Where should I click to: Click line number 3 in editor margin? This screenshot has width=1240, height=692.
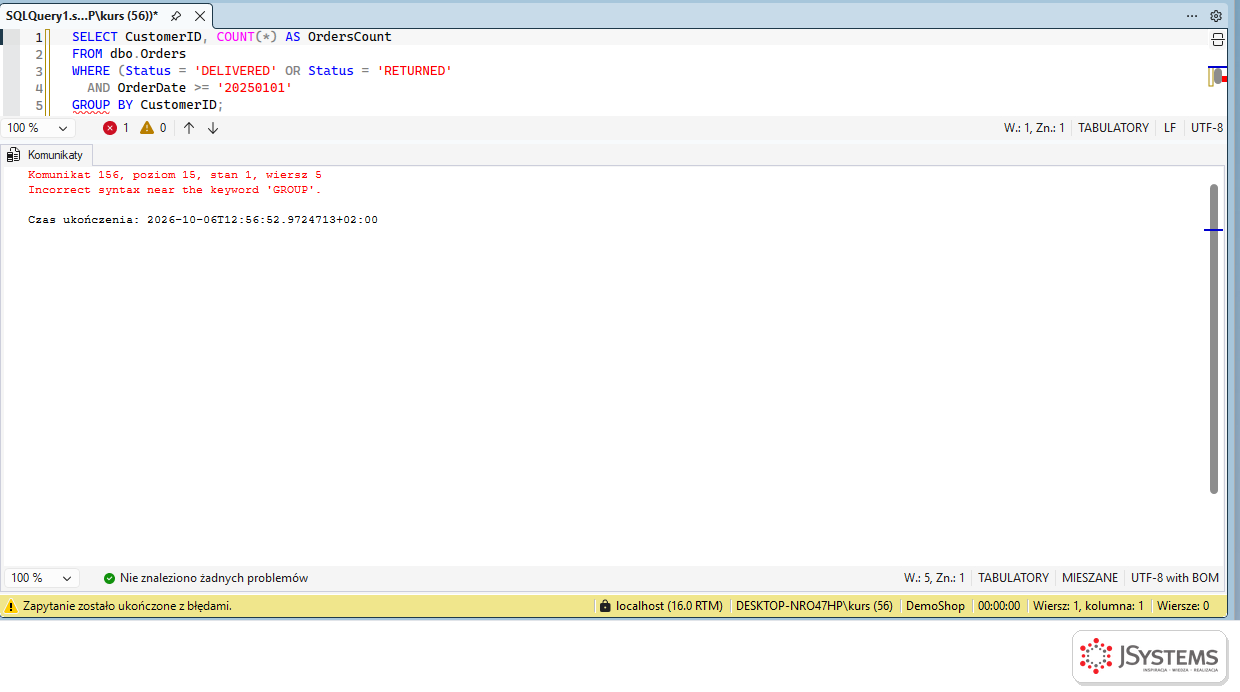[x=39, y=71]
